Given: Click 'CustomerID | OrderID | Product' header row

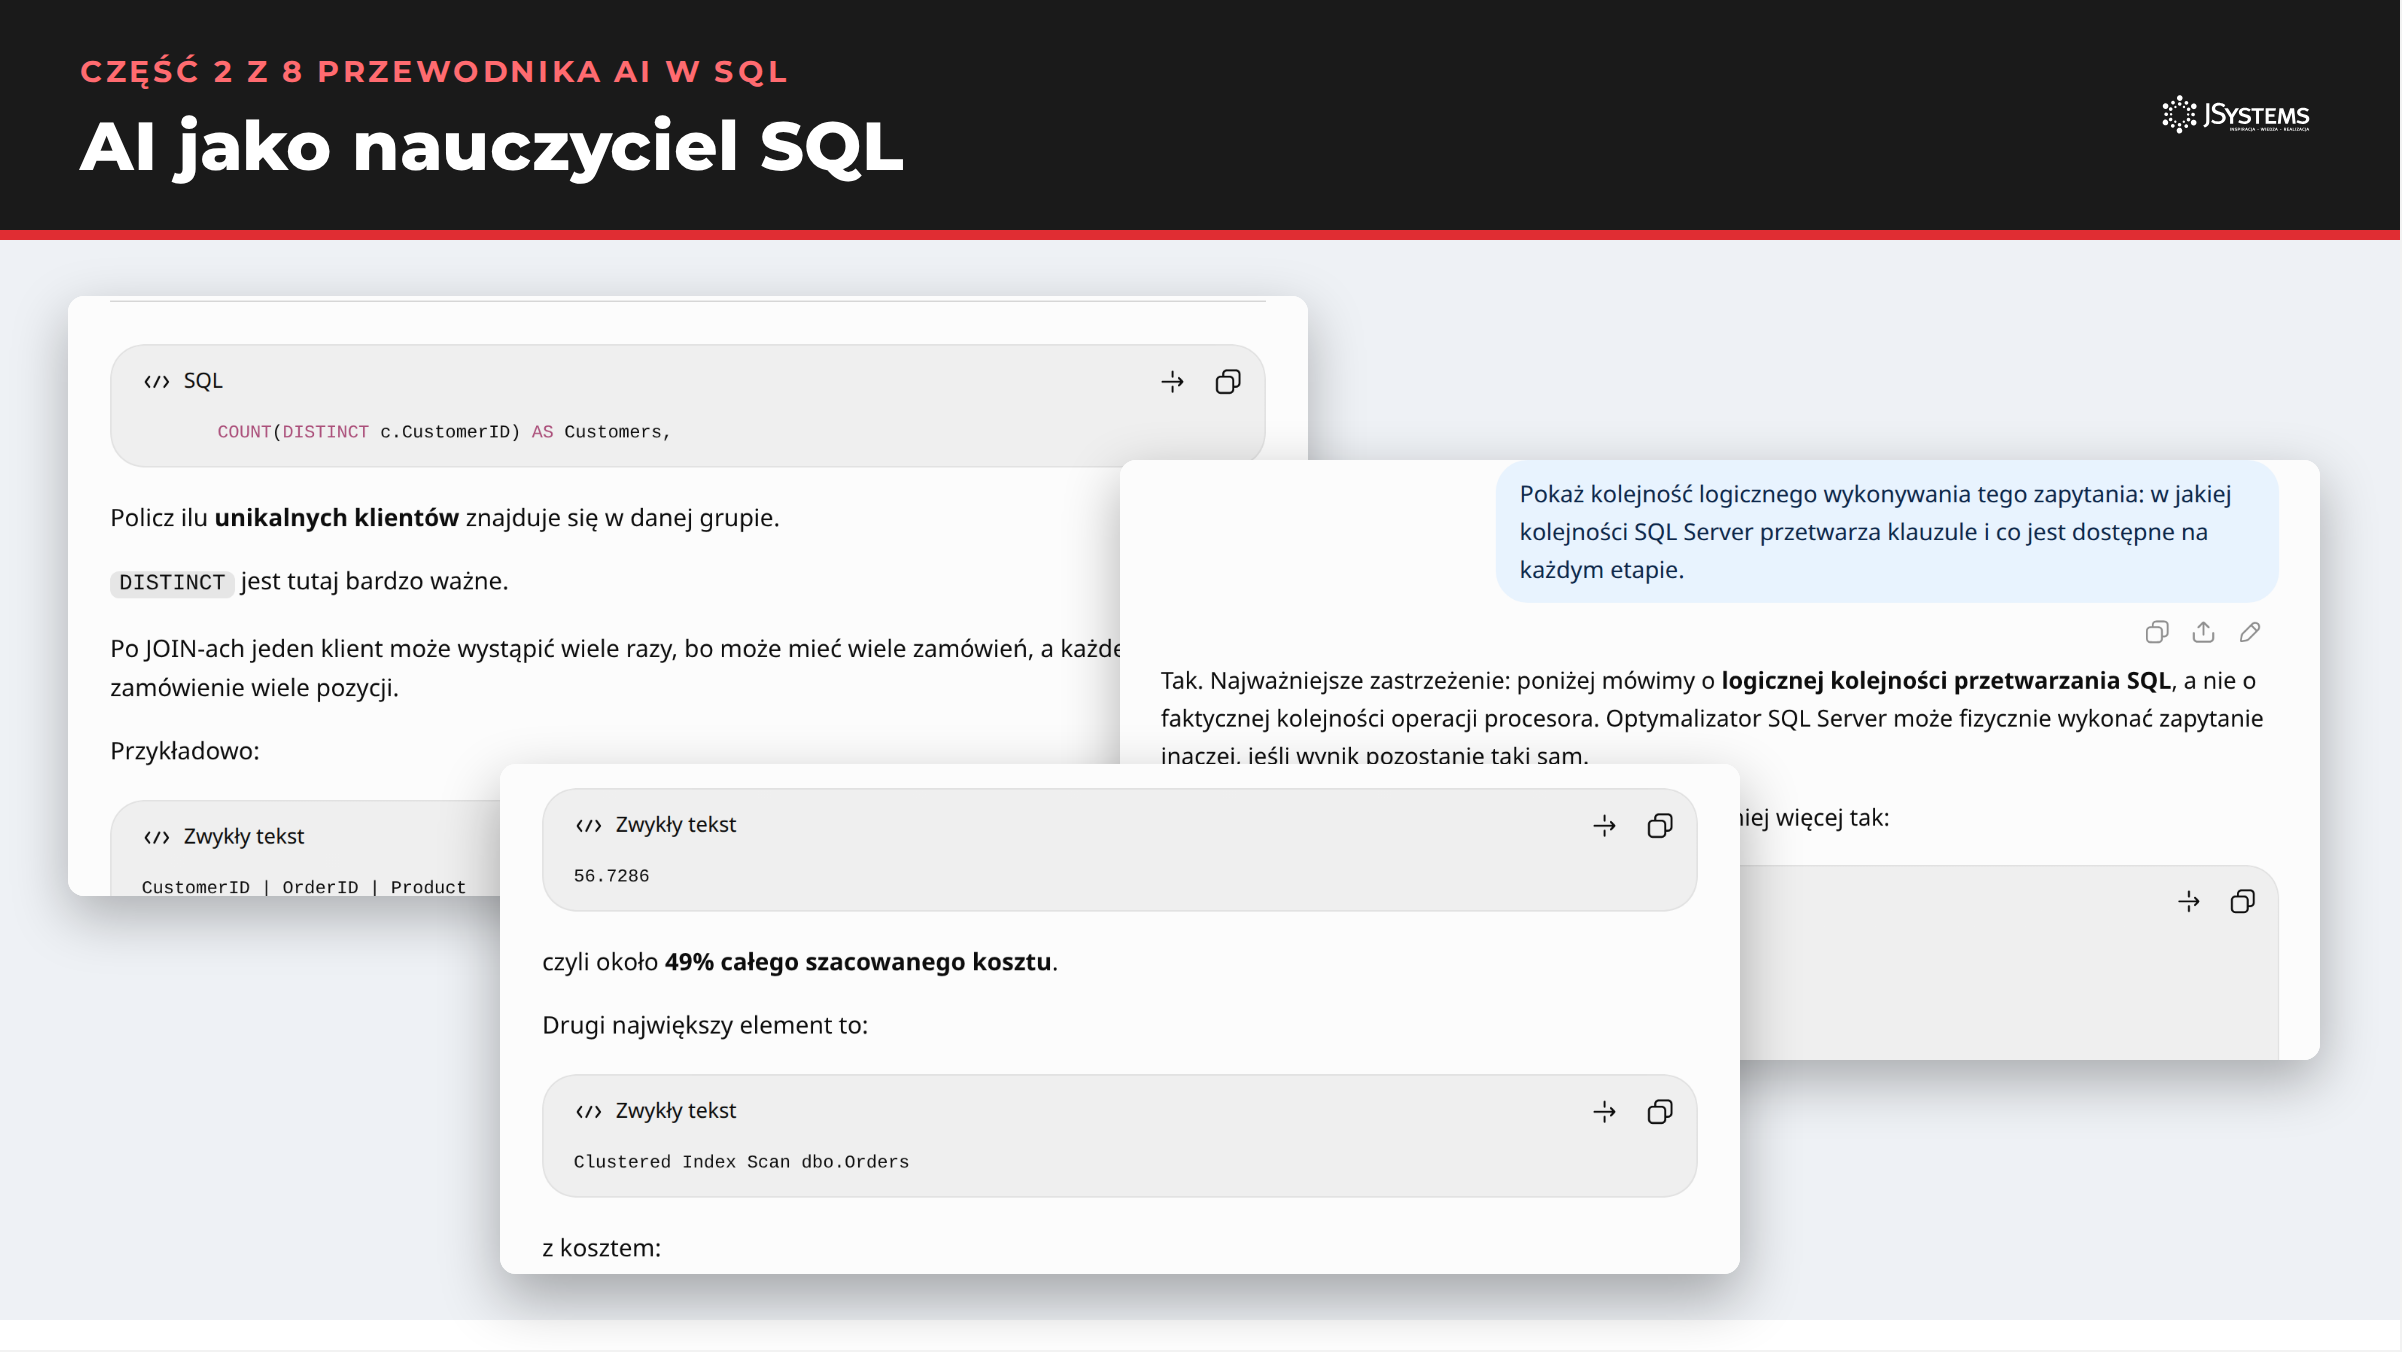Looking at the screenshot, I should (304, 887).
